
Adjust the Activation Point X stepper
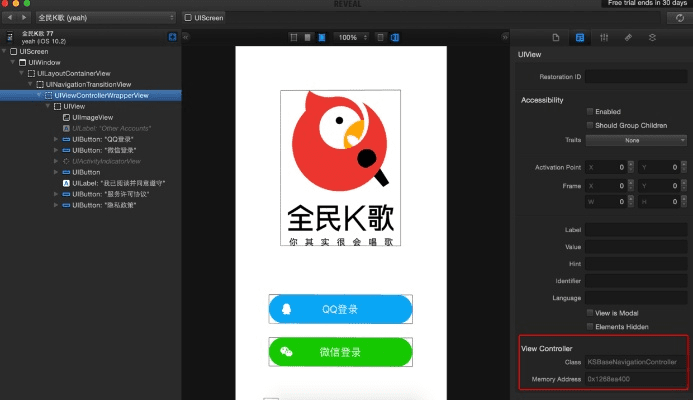pos(631,167)
